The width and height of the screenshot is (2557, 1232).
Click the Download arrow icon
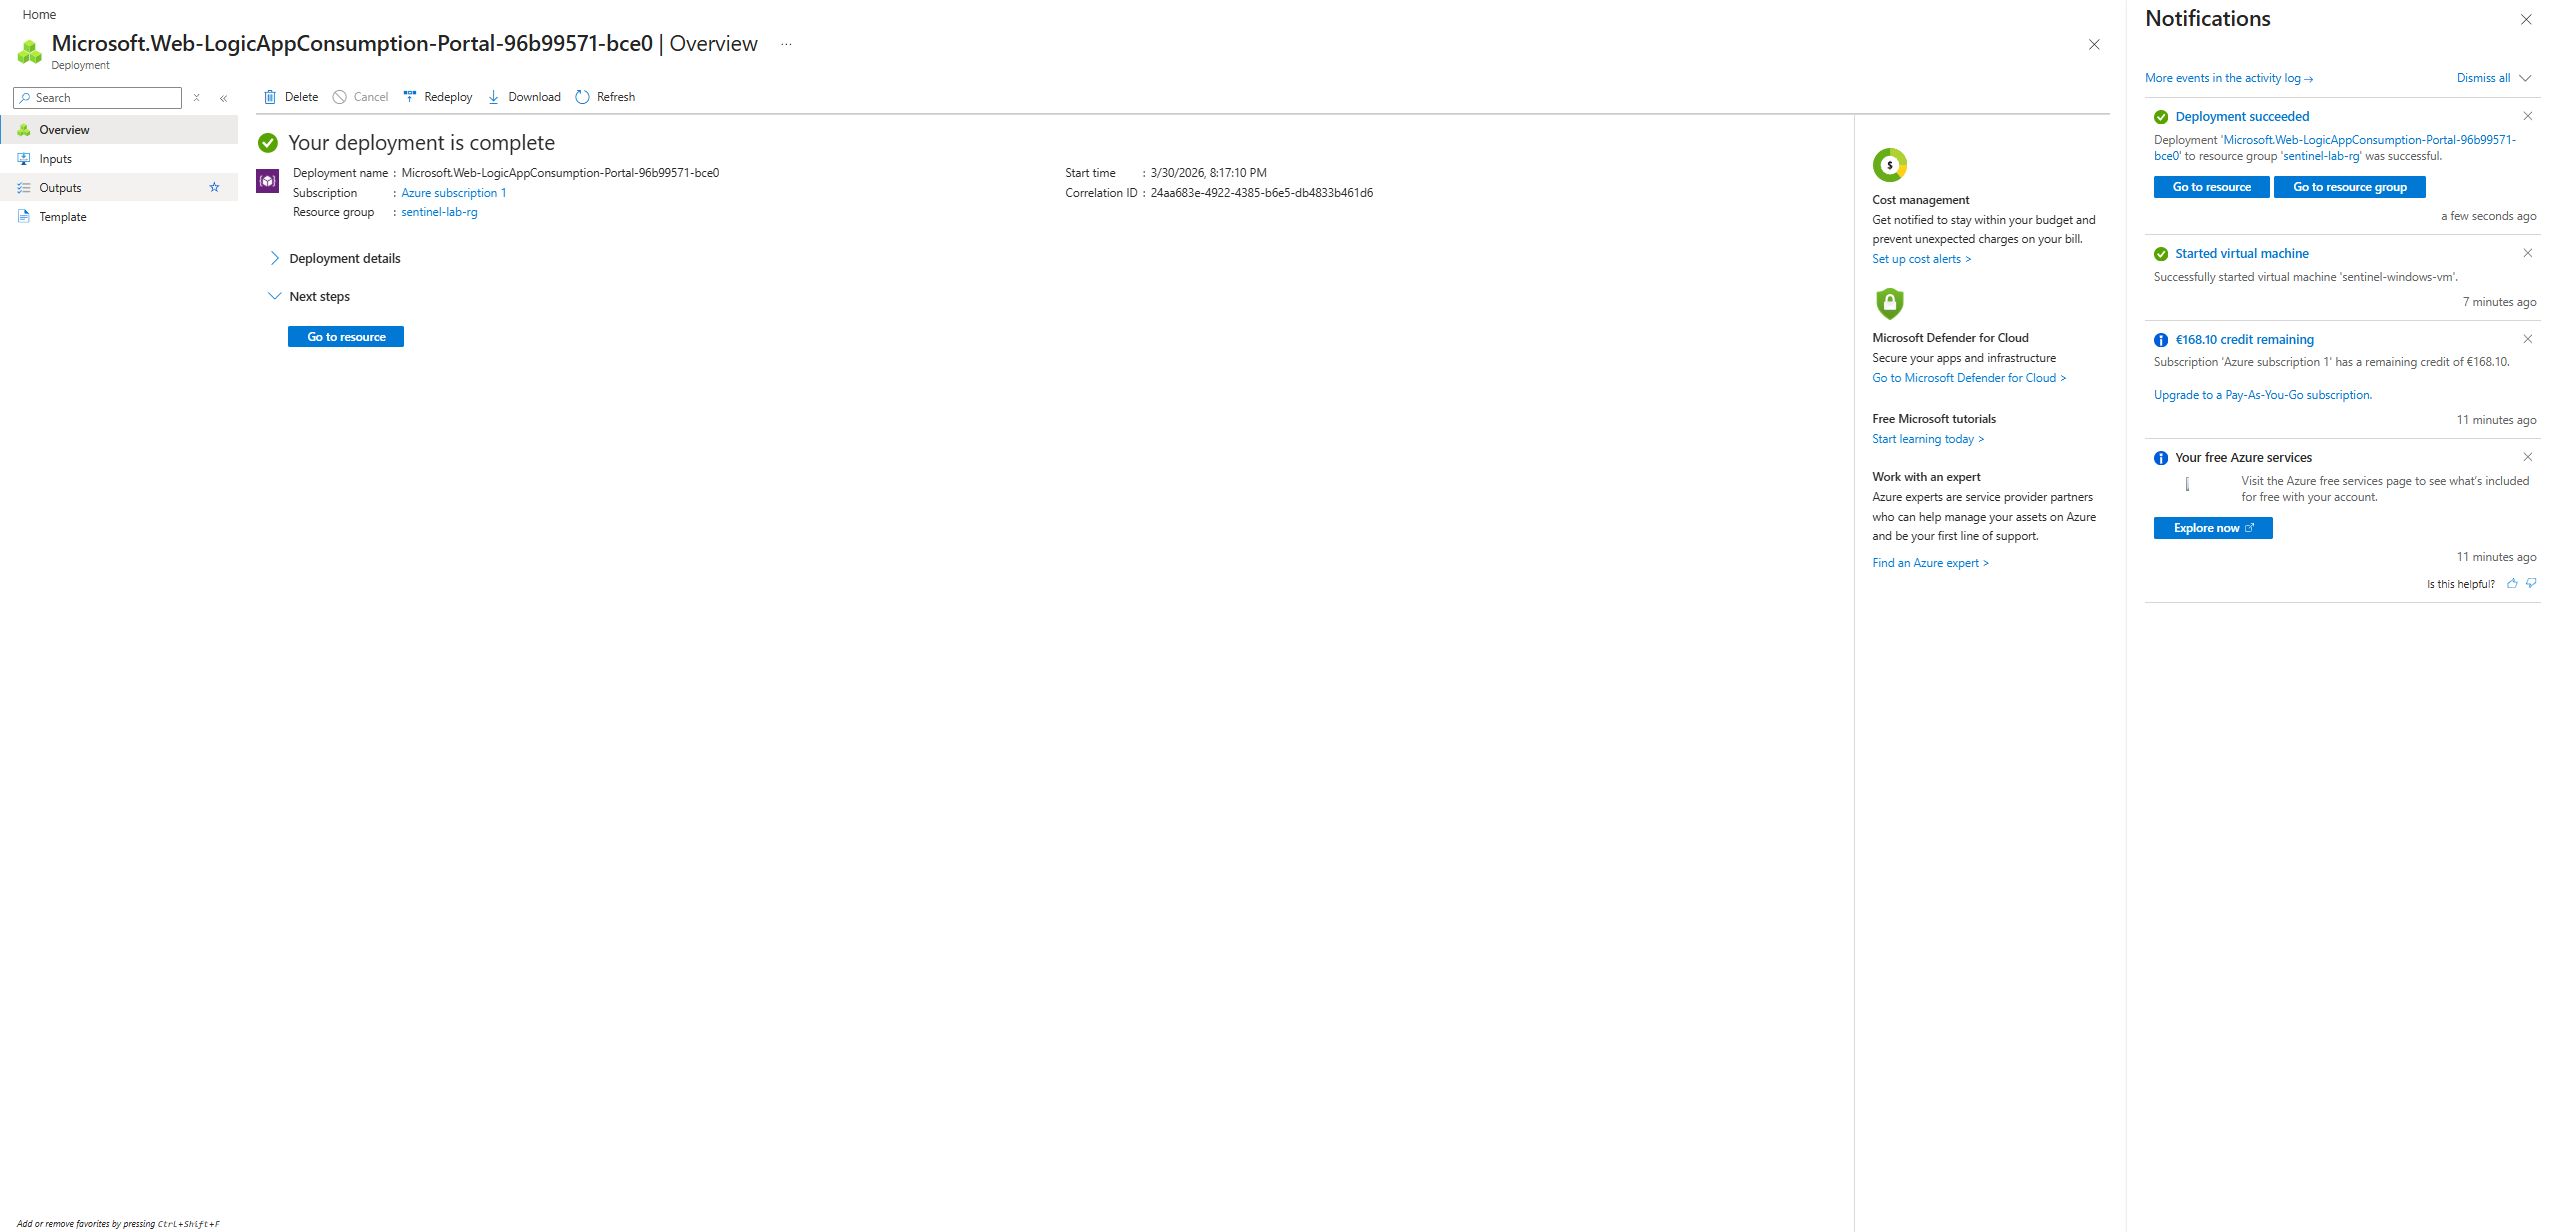point(494,97)
